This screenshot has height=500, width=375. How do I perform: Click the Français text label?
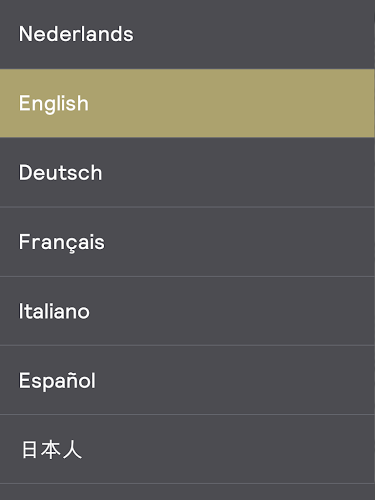coord(62,242)
